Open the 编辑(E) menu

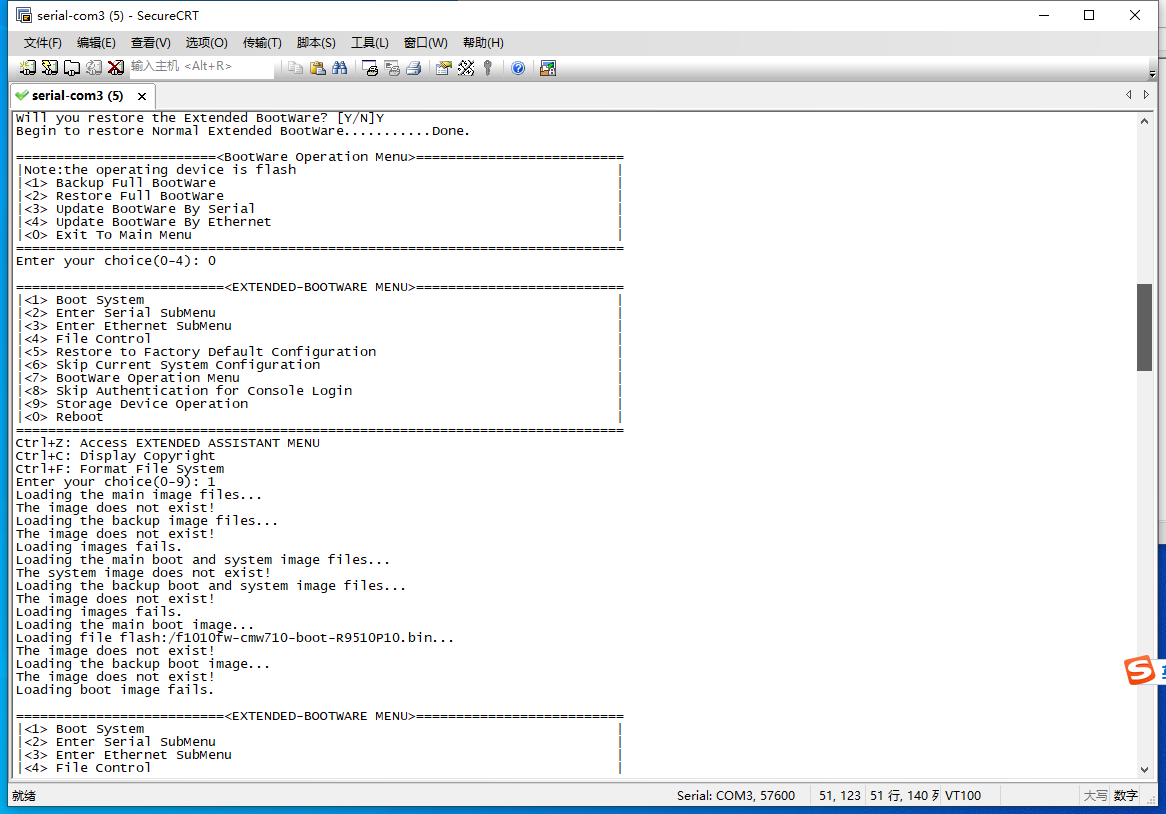[96, 43]
